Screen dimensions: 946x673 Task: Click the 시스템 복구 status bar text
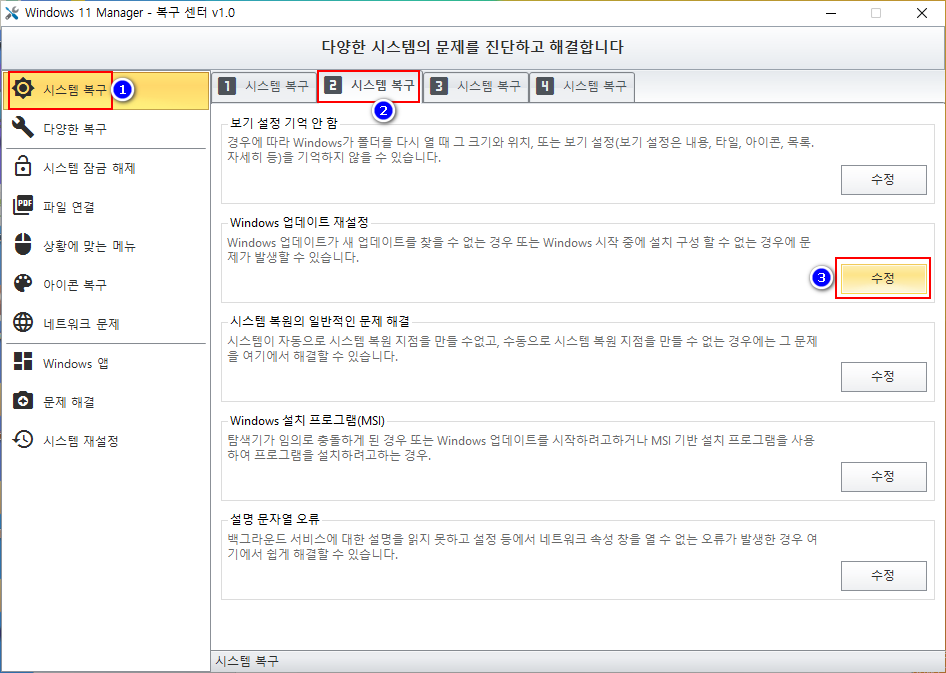[x=247, y=661]
